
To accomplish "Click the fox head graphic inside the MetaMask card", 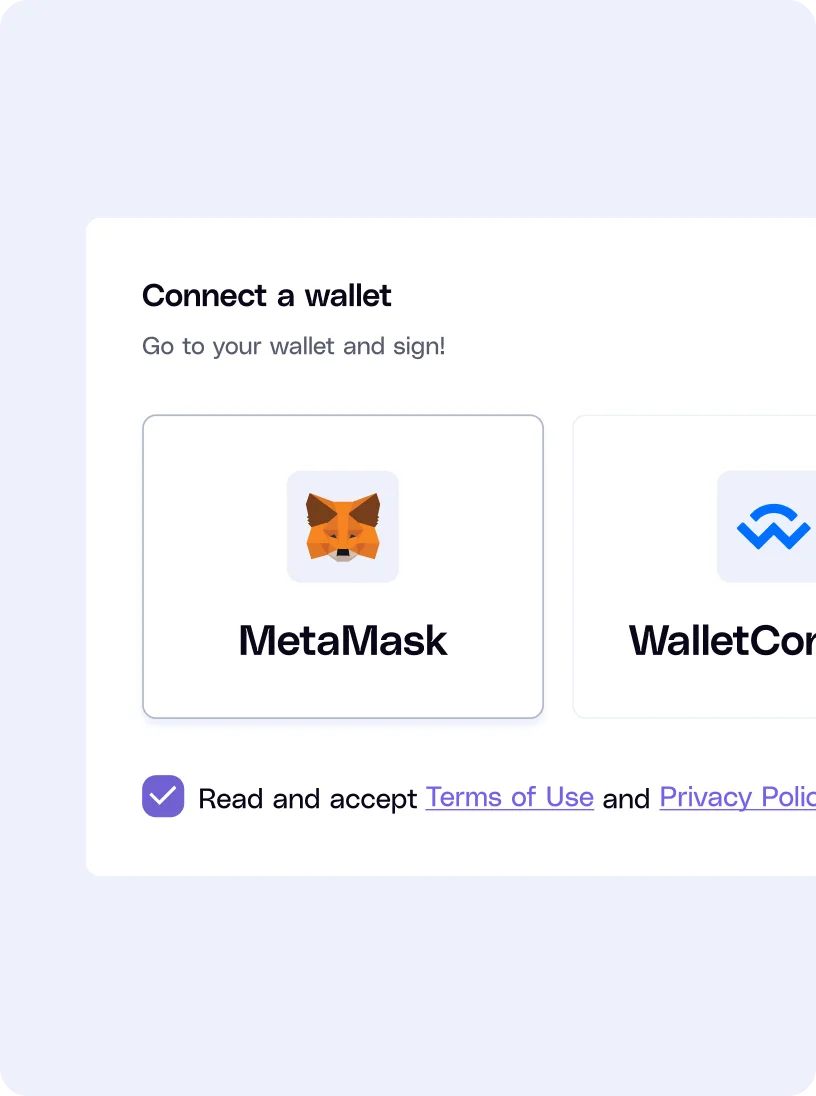I will (343, 526).
